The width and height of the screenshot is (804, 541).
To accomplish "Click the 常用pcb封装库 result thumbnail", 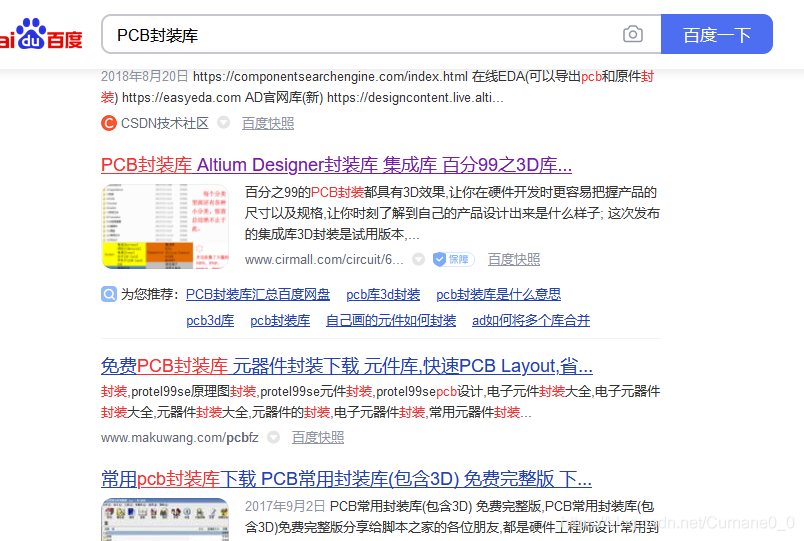I will coord(165,519).
